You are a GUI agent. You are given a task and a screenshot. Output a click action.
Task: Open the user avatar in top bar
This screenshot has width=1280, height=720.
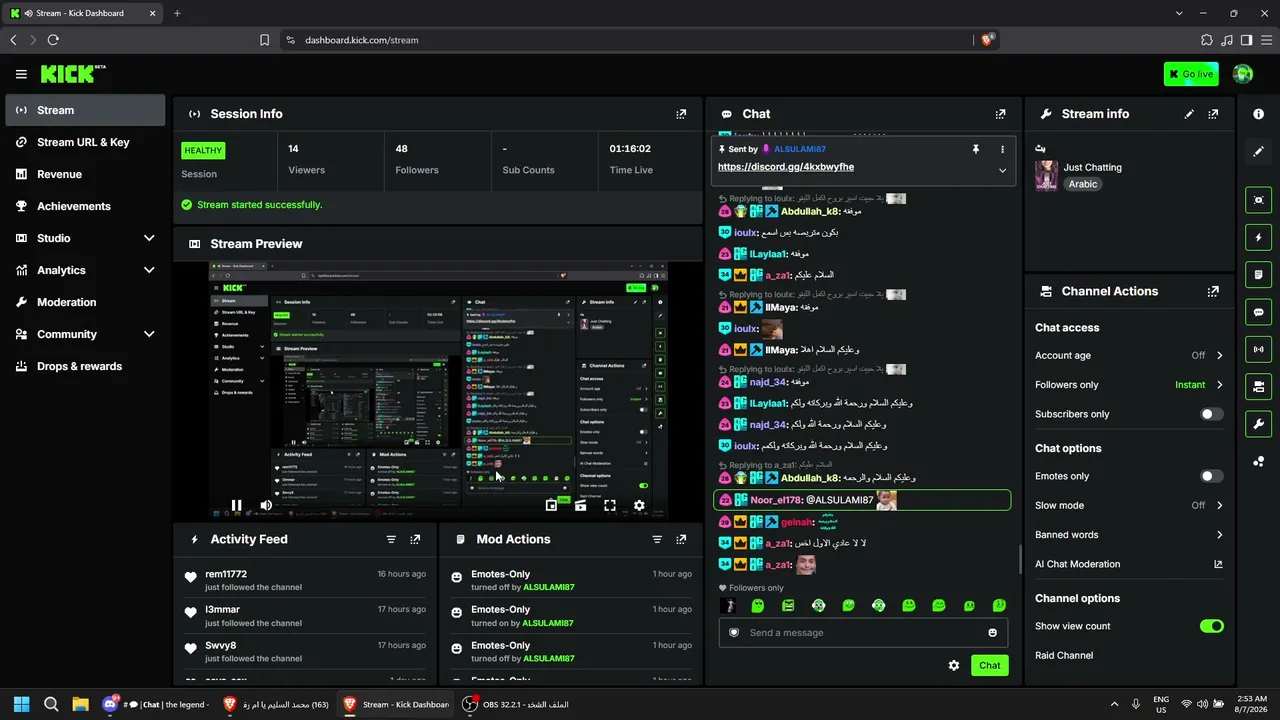point(1243,74)
